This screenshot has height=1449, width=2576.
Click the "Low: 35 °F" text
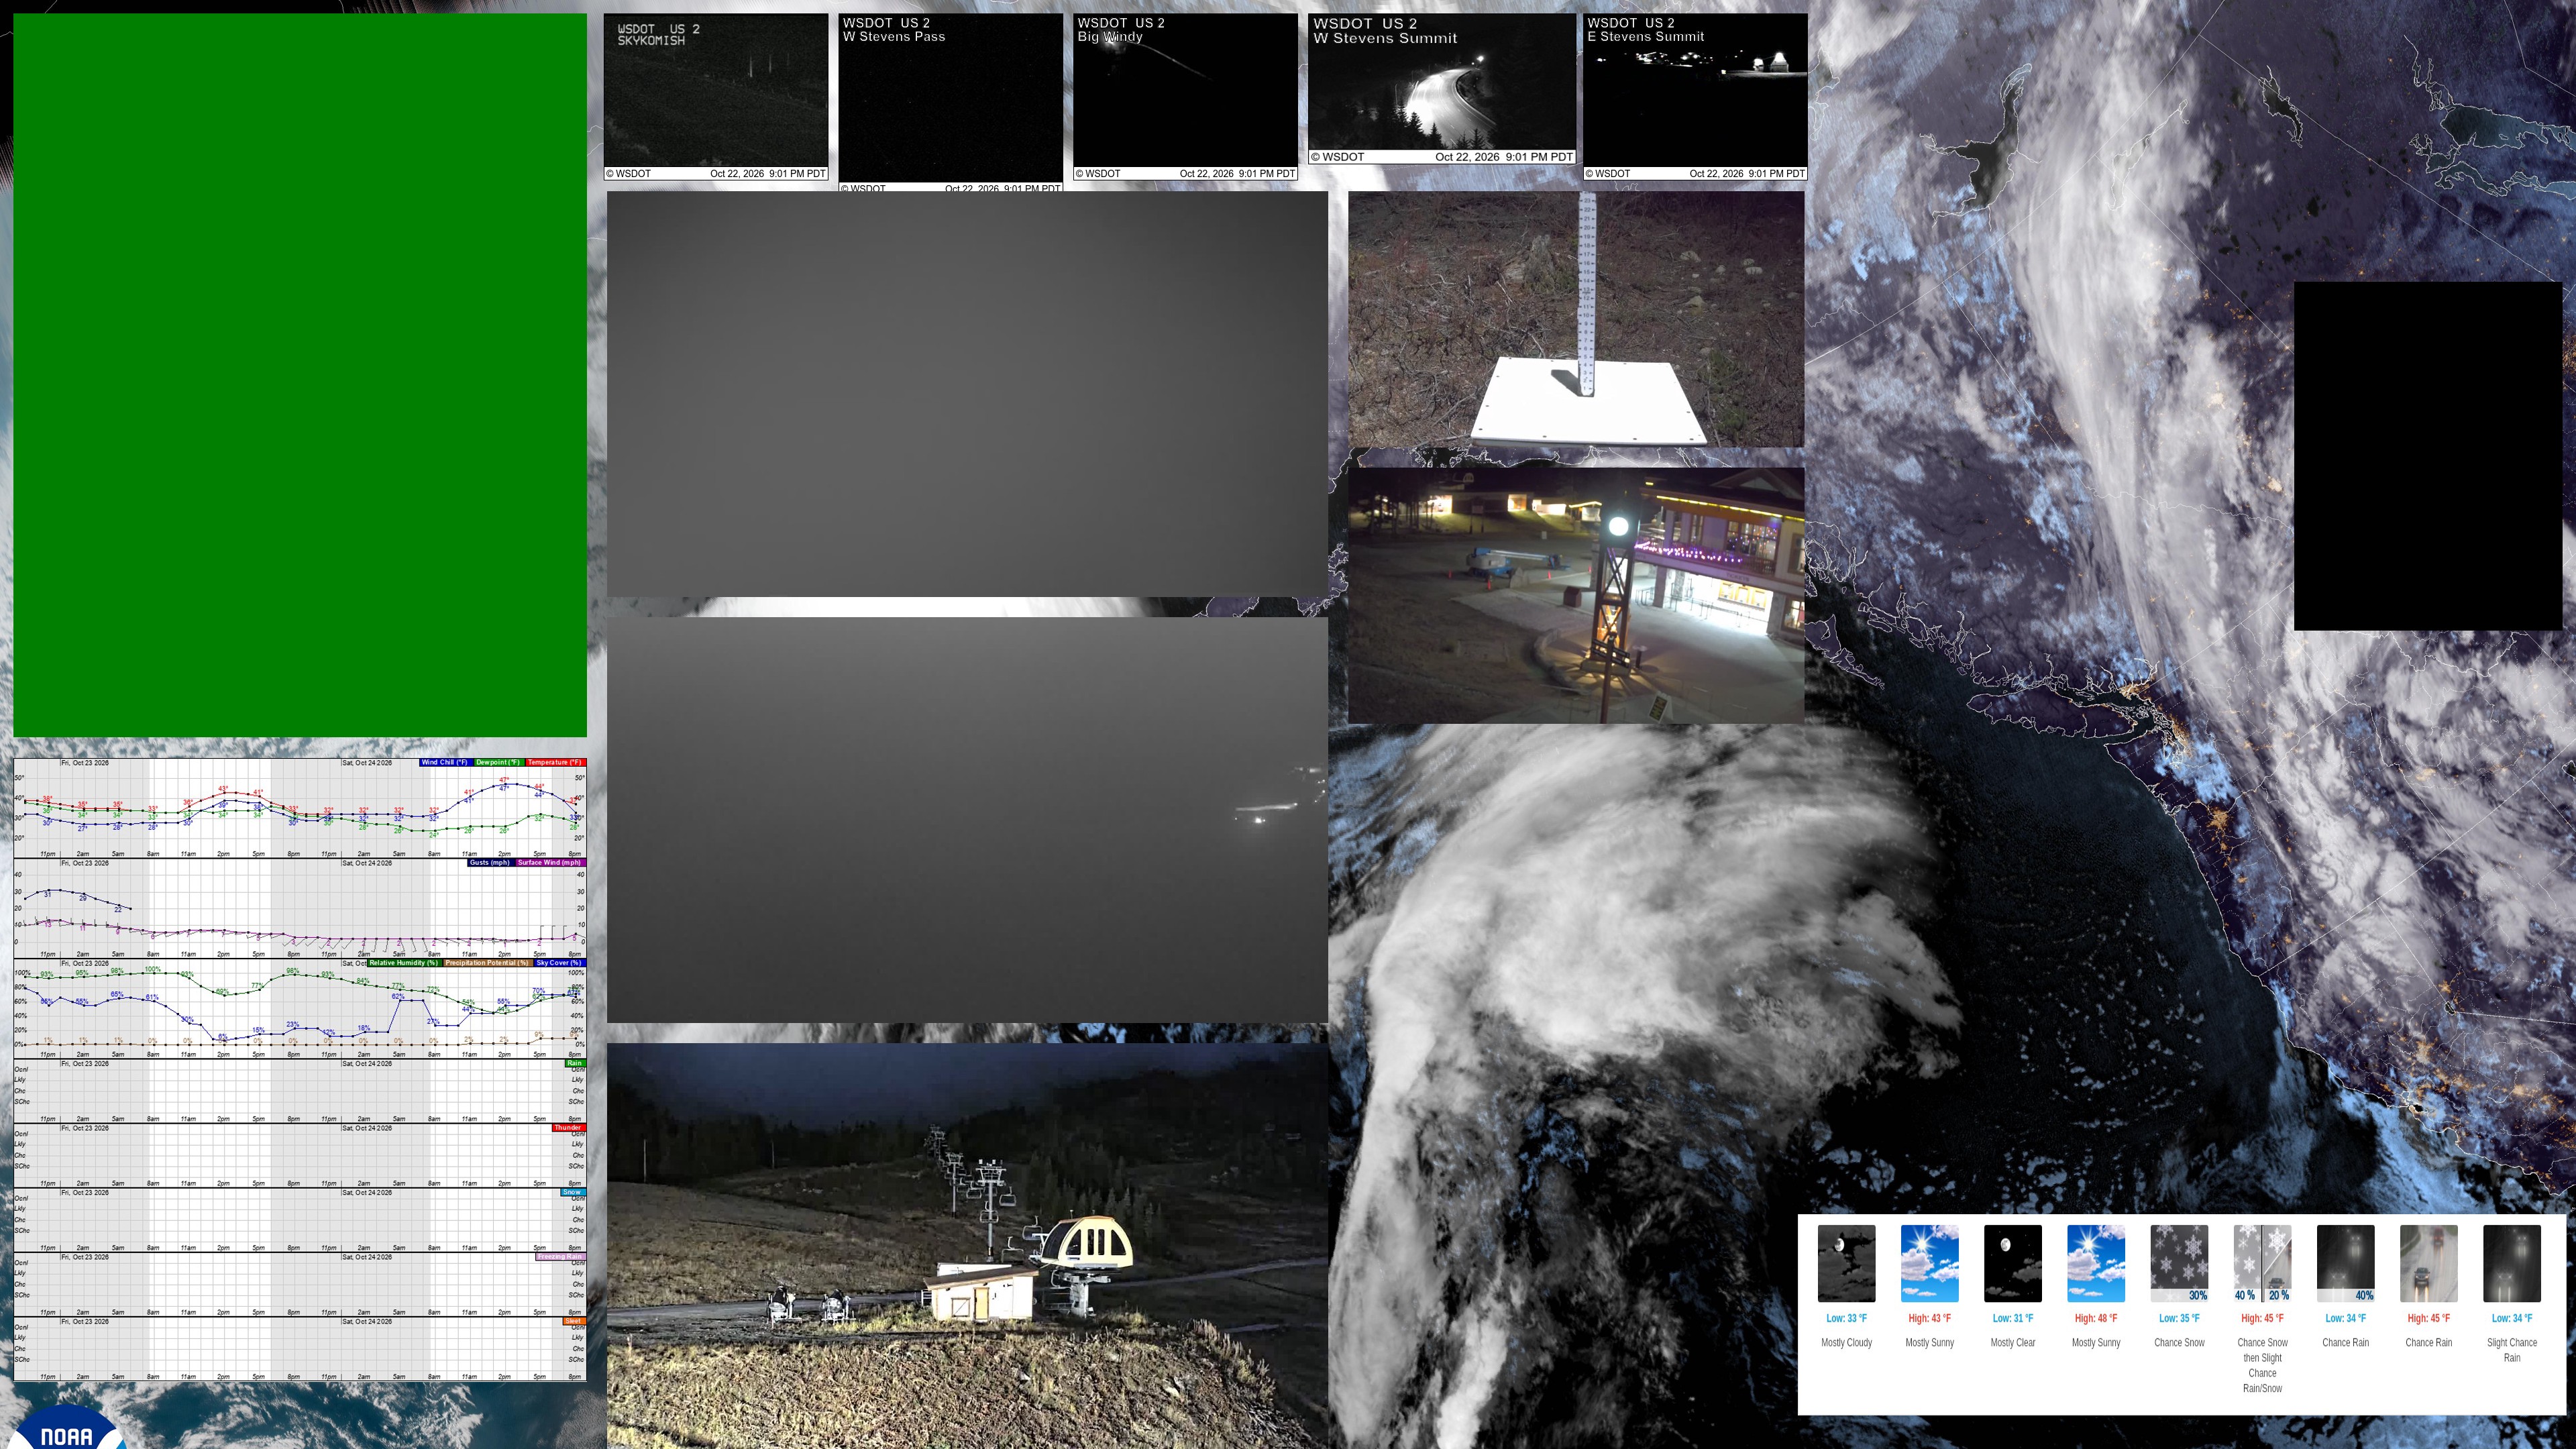click(2179, 1319)
